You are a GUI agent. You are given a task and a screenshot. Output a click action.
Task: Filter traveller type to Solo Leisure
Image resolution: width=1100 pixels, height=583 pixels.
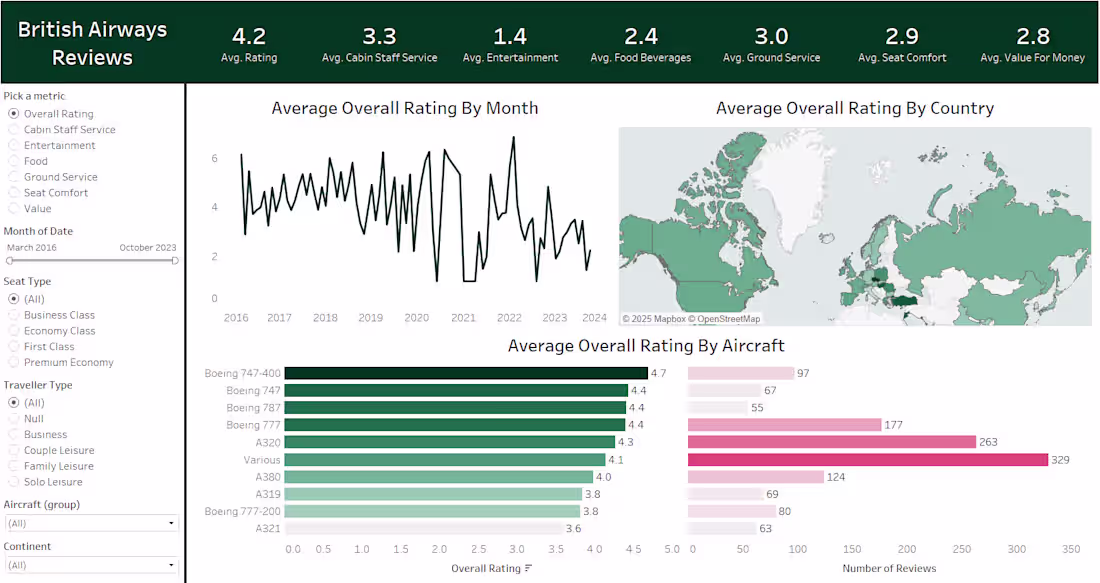click(13, 482)
